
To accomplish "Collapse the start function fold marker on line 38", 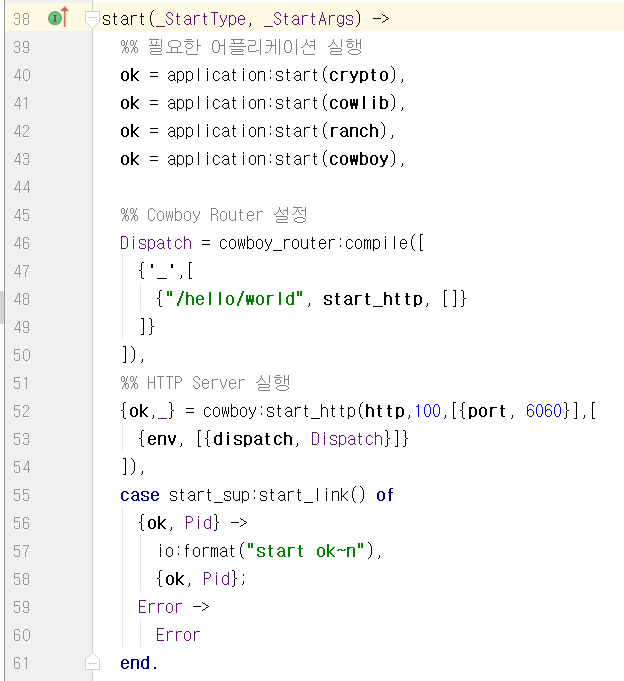I will click(92, 20).
